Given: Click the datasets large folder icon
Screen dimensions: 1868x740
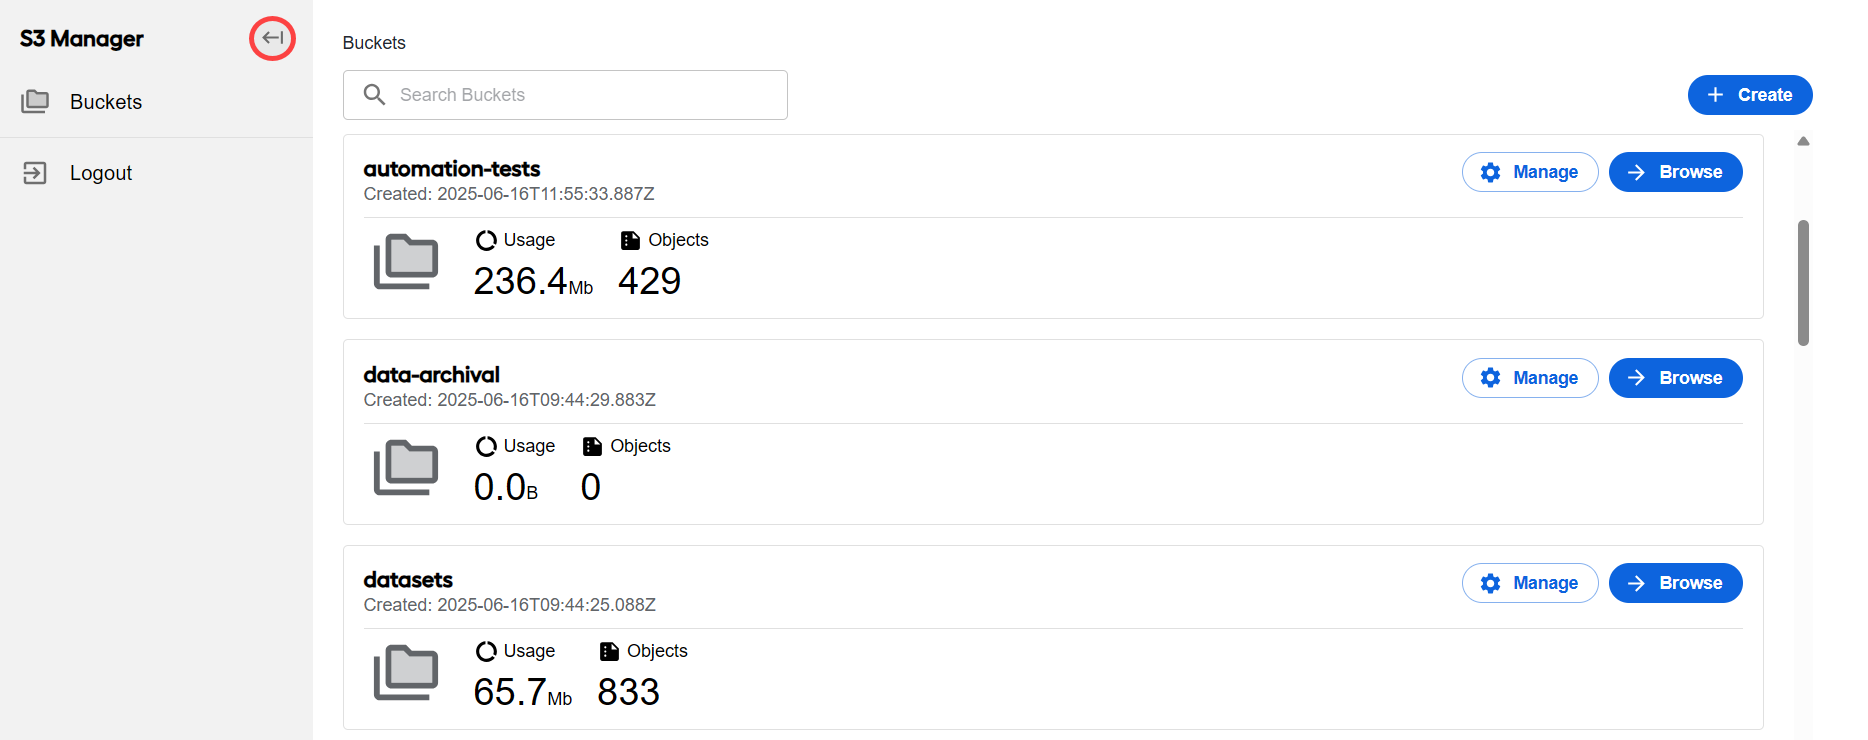Looking at the screenshot, I should [x=406, y=672].
